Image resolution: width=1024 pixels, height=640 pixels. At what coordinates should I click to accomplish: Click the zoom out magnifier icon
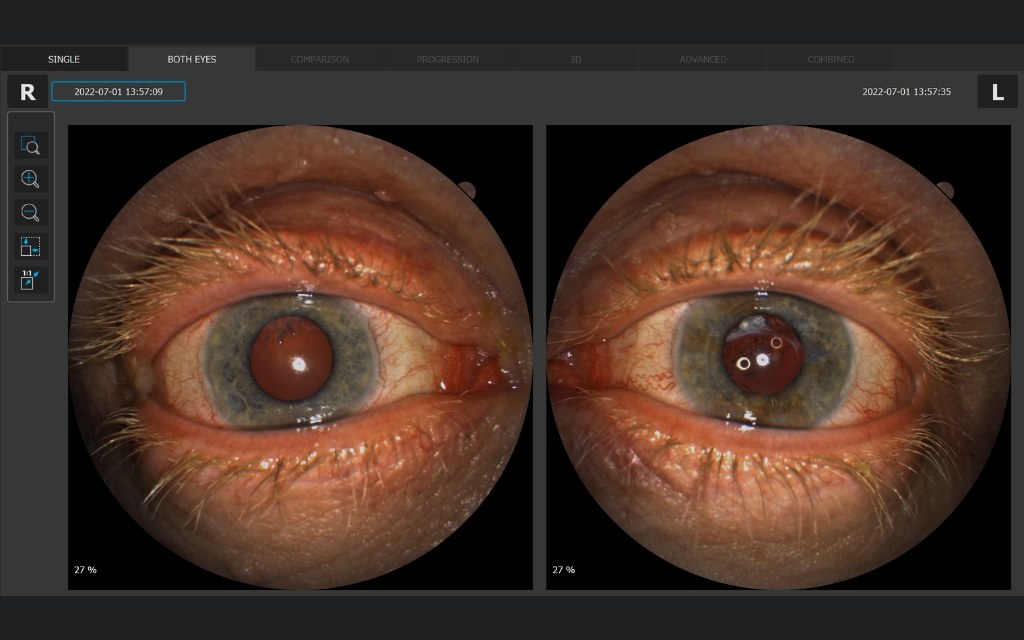30,213
